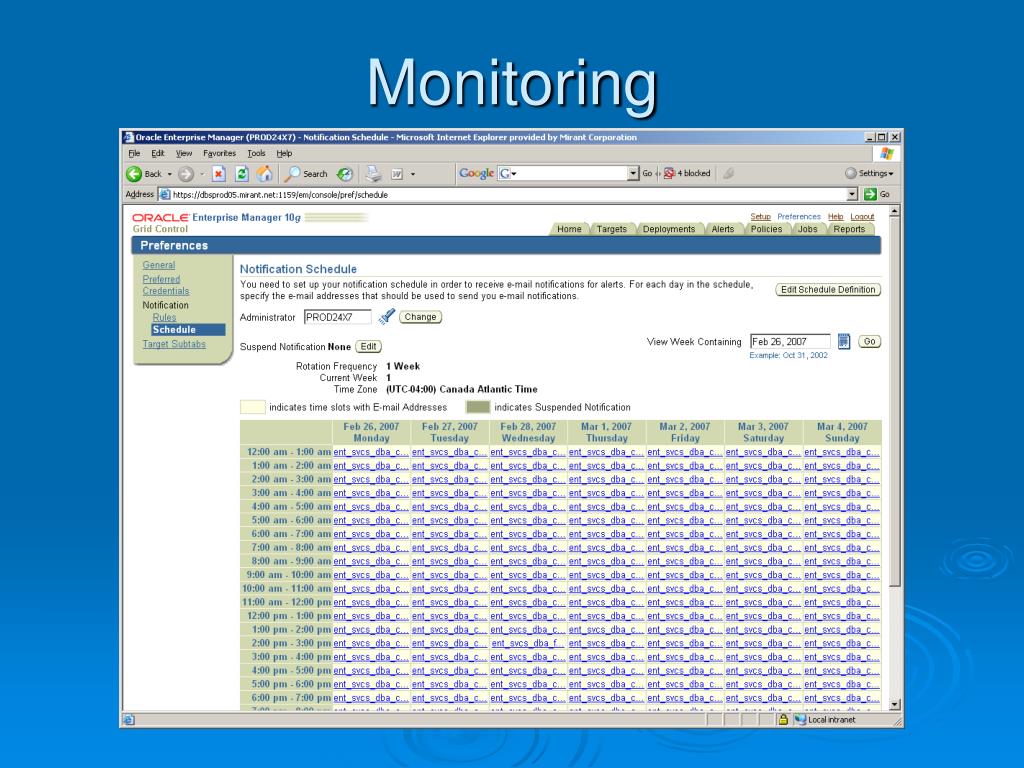The image size is (1024, 768).
Task: Open the Tools menu
Action: (x=257, y=153)
